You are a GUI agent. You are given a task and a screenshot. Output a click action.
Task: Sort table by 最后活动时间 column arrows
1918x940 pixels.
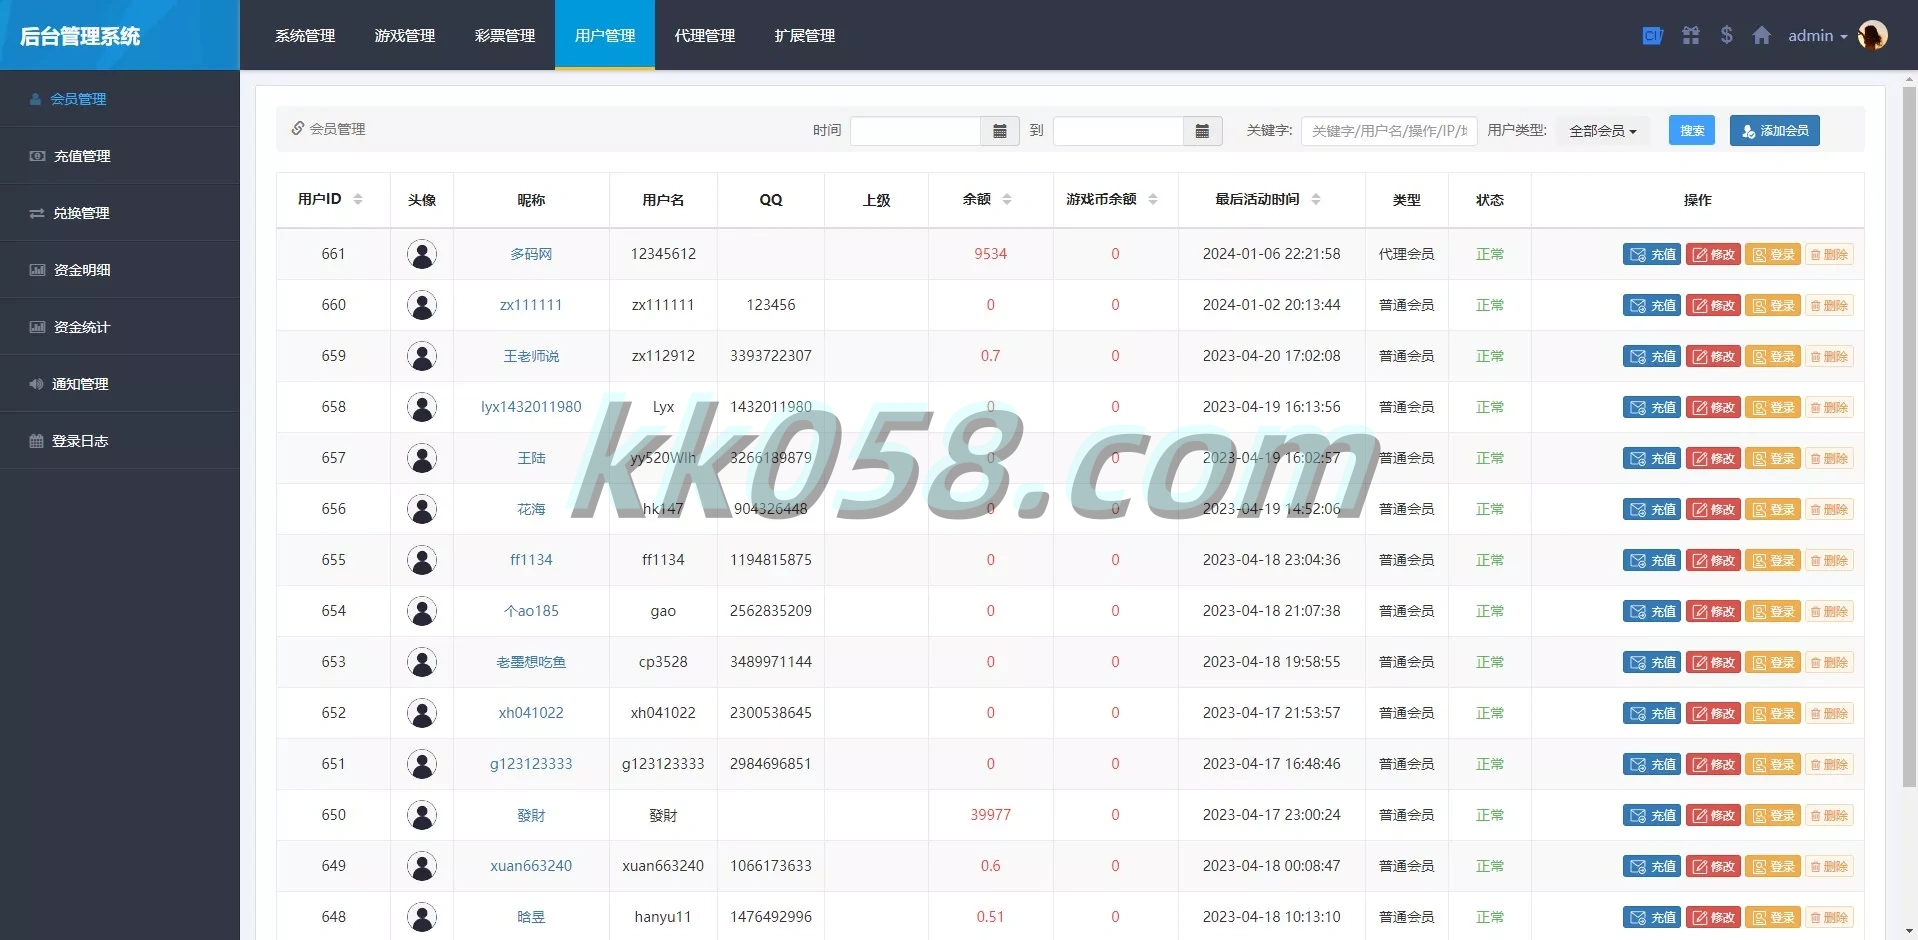1316,199
